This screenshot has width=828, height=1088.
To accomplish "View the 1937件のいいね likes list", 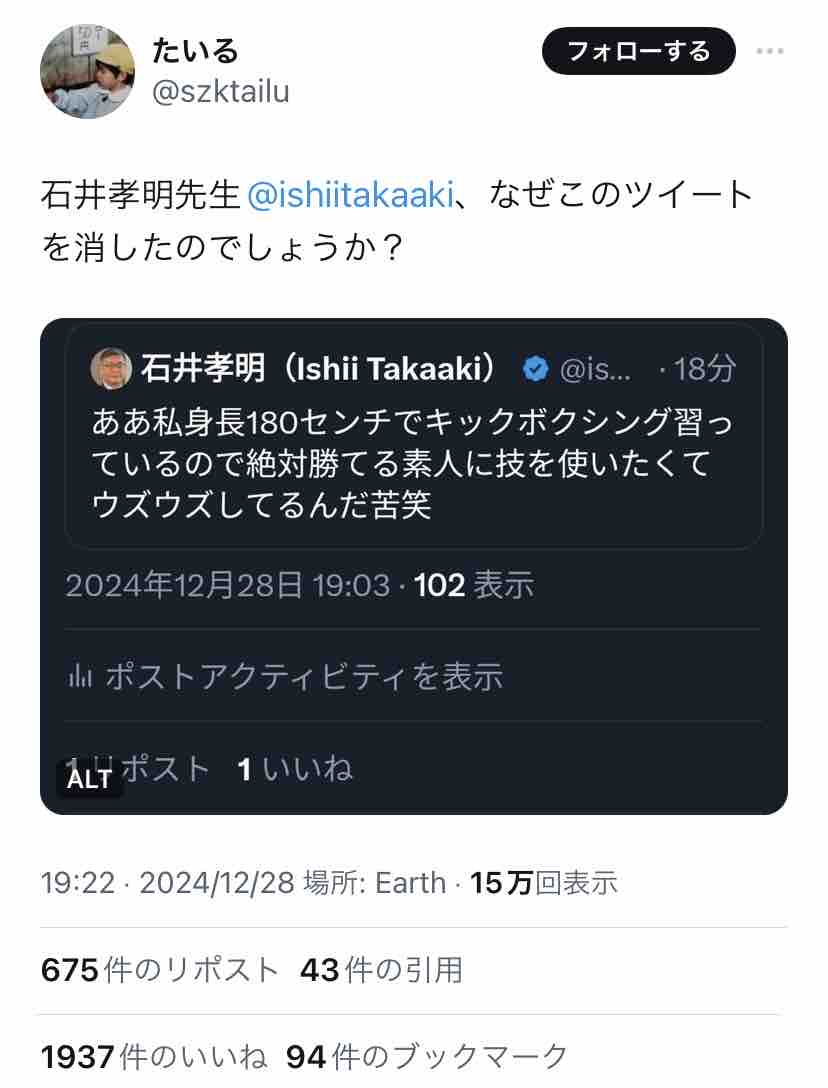I will click(x=154, y=1056).
